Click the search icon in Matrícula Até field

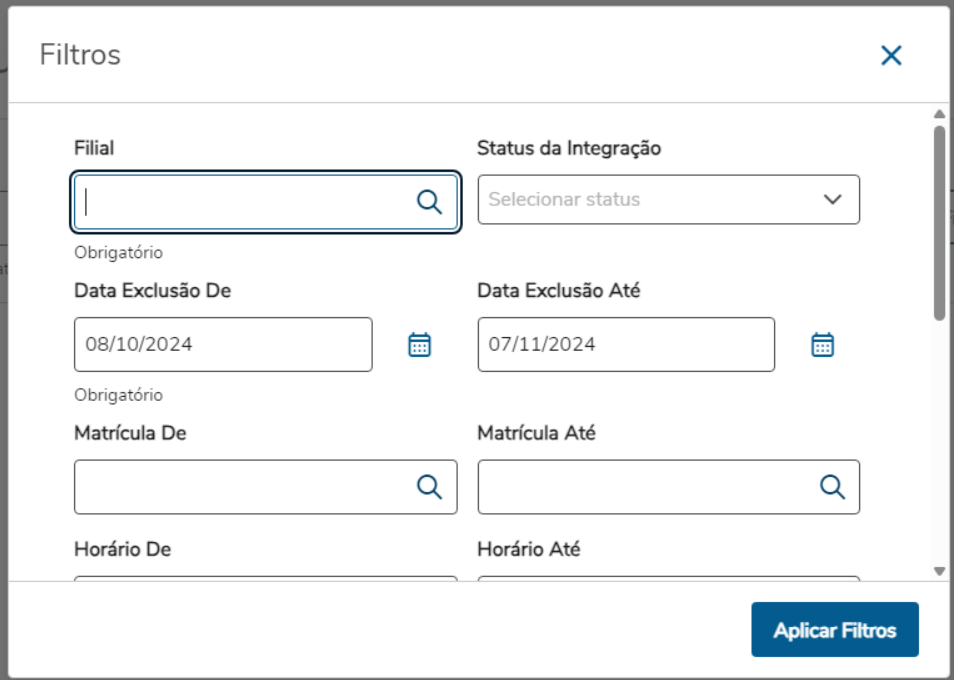[832, 487]
